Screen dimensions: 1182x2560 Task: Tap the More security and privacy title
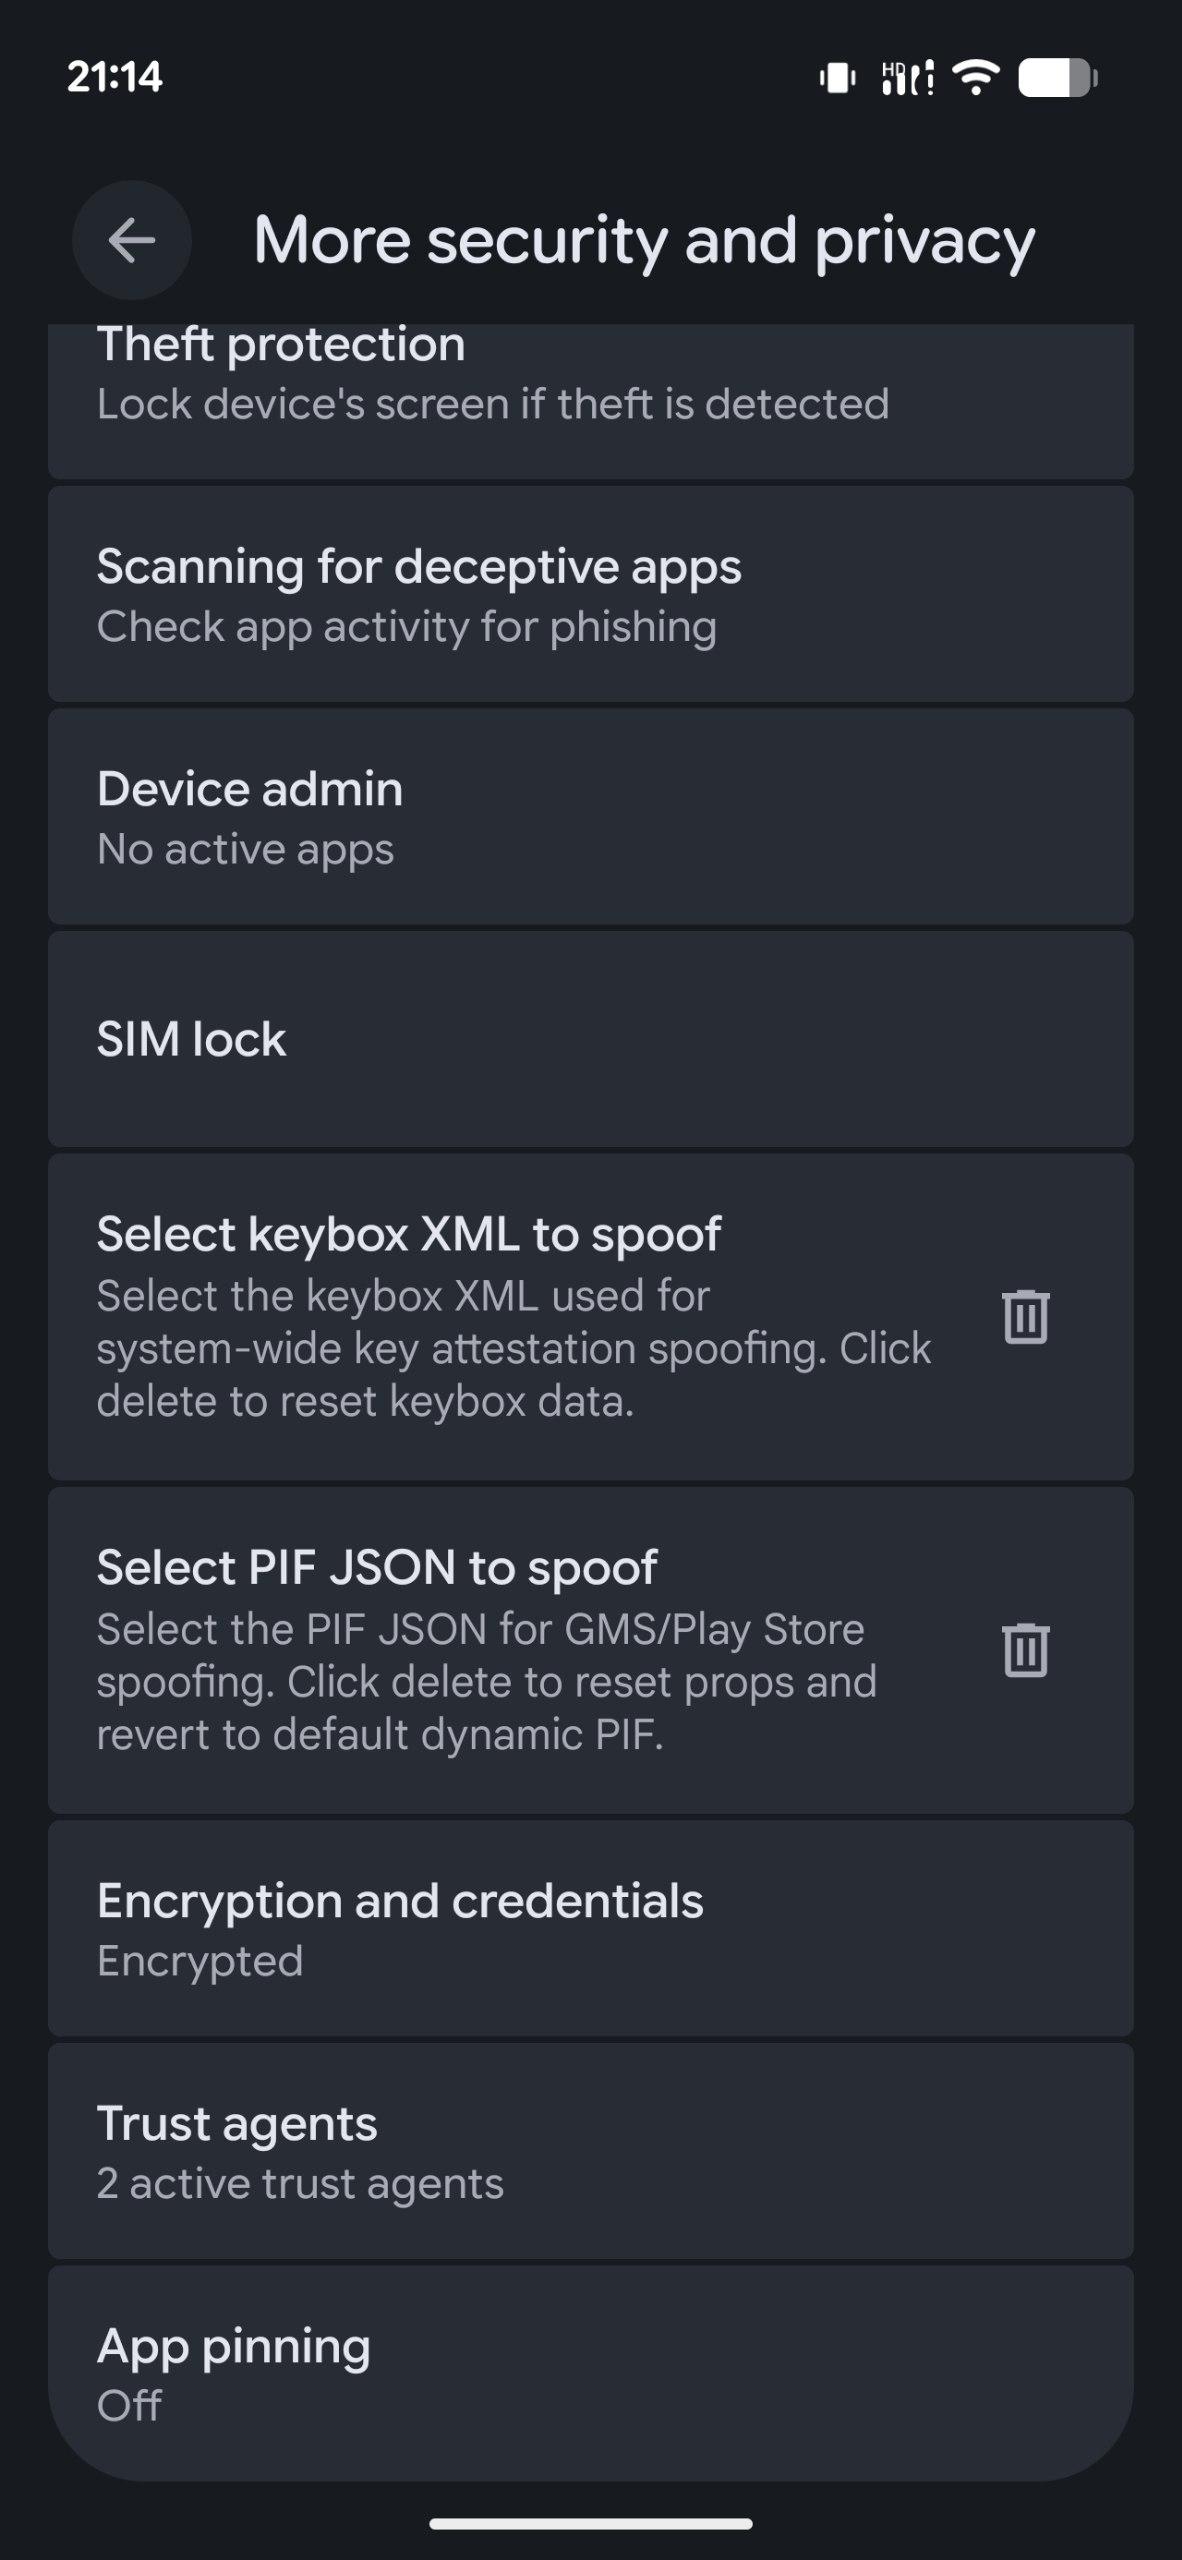coord(644,241)
